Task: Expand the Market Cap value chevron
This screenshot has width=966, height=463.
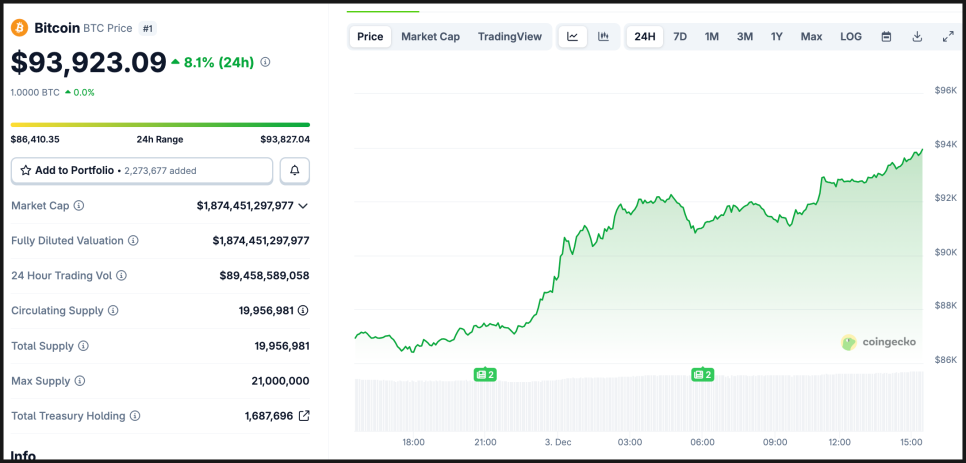Action: click(303, 206)
